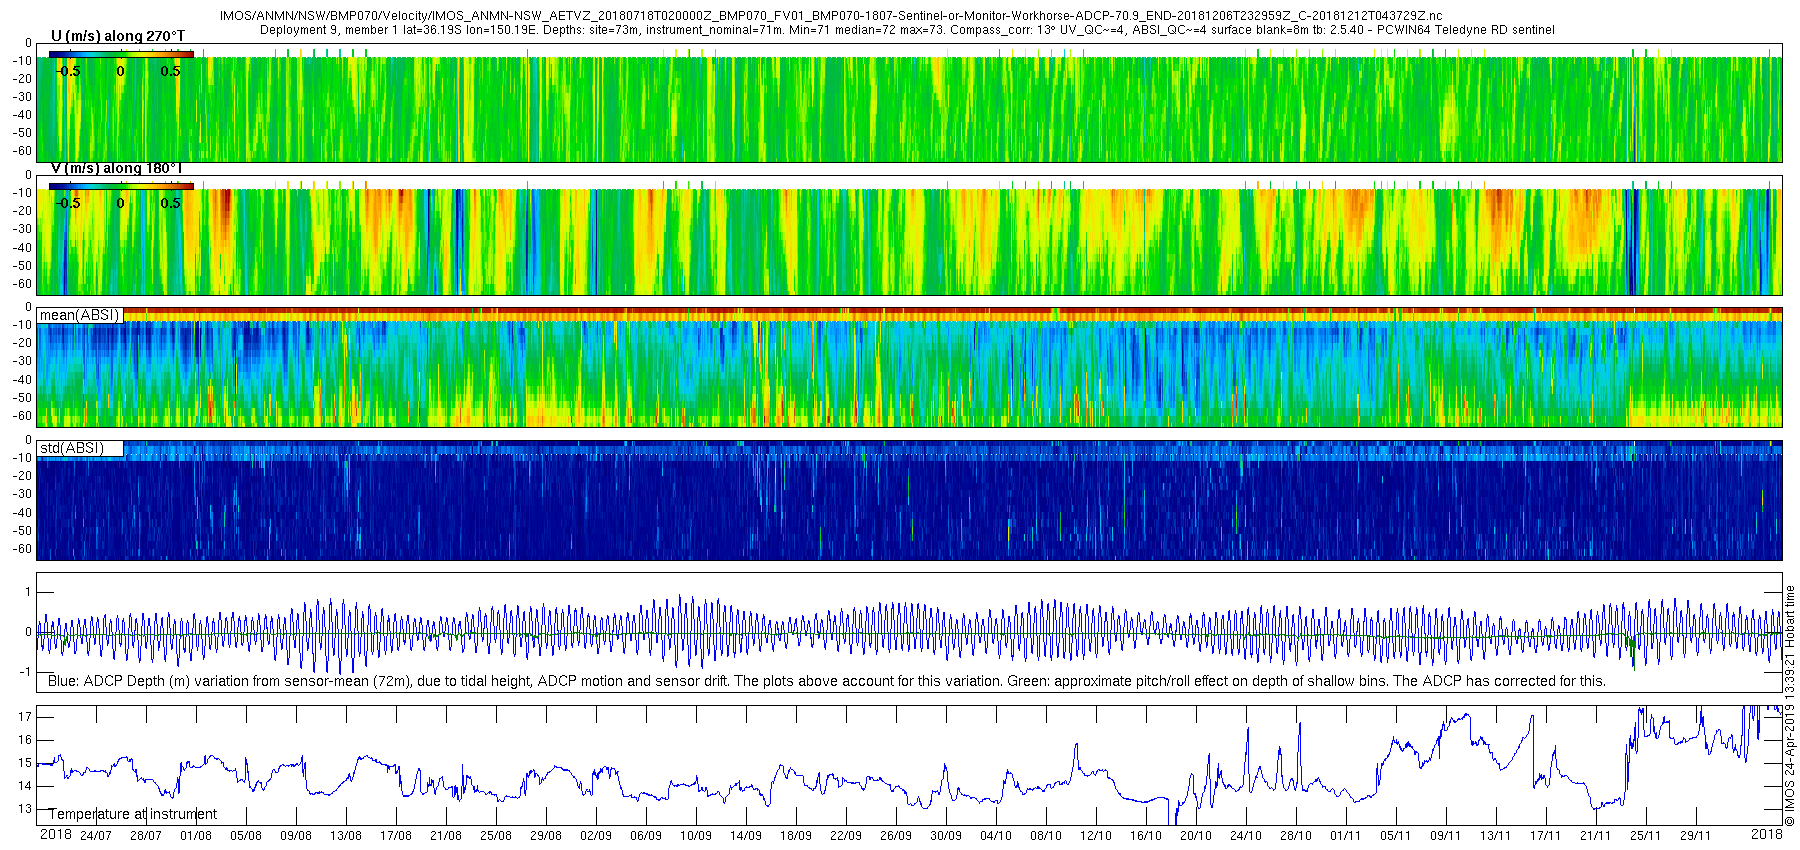Click the std(ABSI) panel label
The height and width of the screenshot is (850, 1800).
72,448
